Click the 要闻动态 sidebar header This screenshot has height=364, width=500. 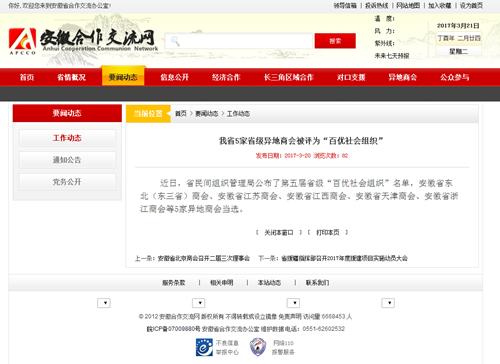point(67,113)
